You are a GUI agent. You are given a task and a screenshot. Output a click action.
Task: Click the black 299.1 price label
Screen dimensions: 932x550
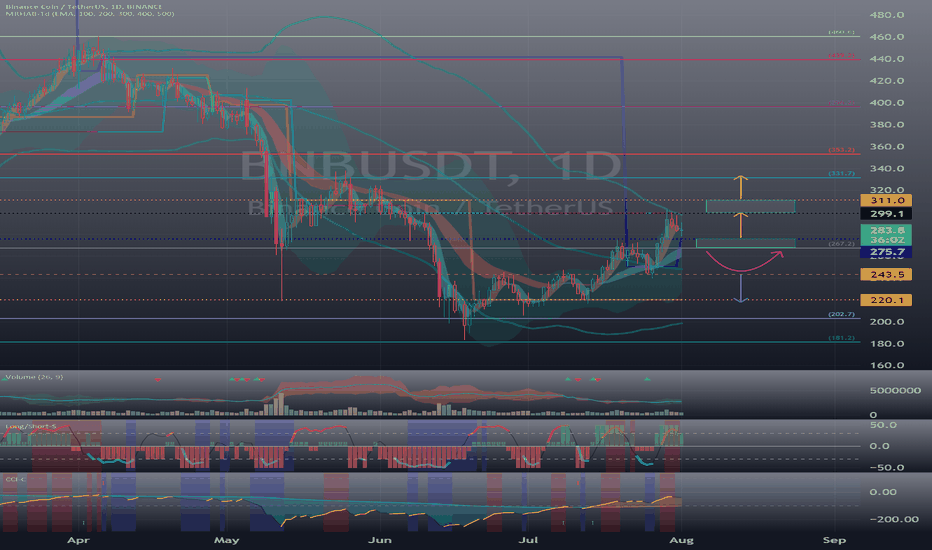(x=886, y=214)
